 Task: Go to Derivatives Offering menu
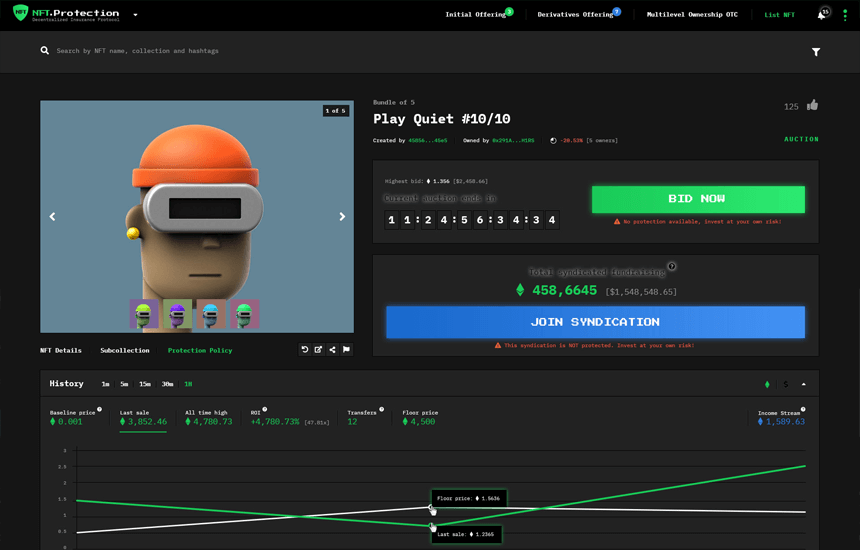[x=575, y=15]
